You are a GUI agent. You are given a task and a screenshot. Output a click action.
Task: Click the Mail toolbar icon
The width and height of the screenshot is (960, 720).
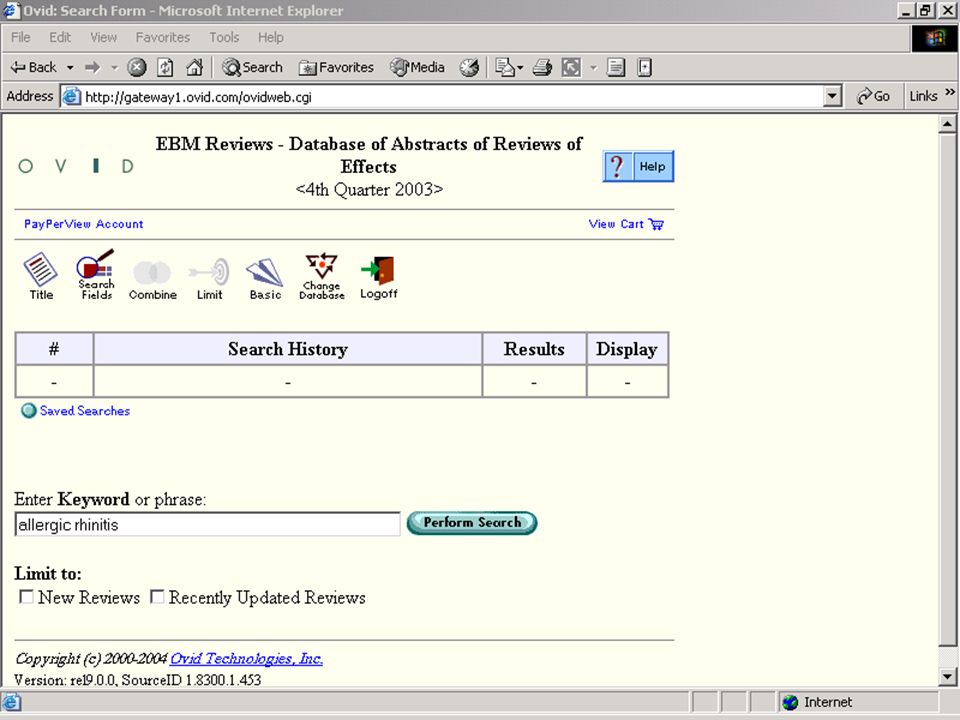[504, 67]
